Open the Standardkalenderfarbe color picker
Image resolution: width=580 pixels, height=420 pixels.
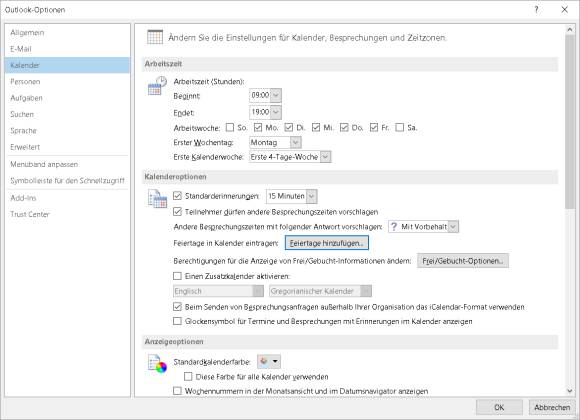click(269, 361)
